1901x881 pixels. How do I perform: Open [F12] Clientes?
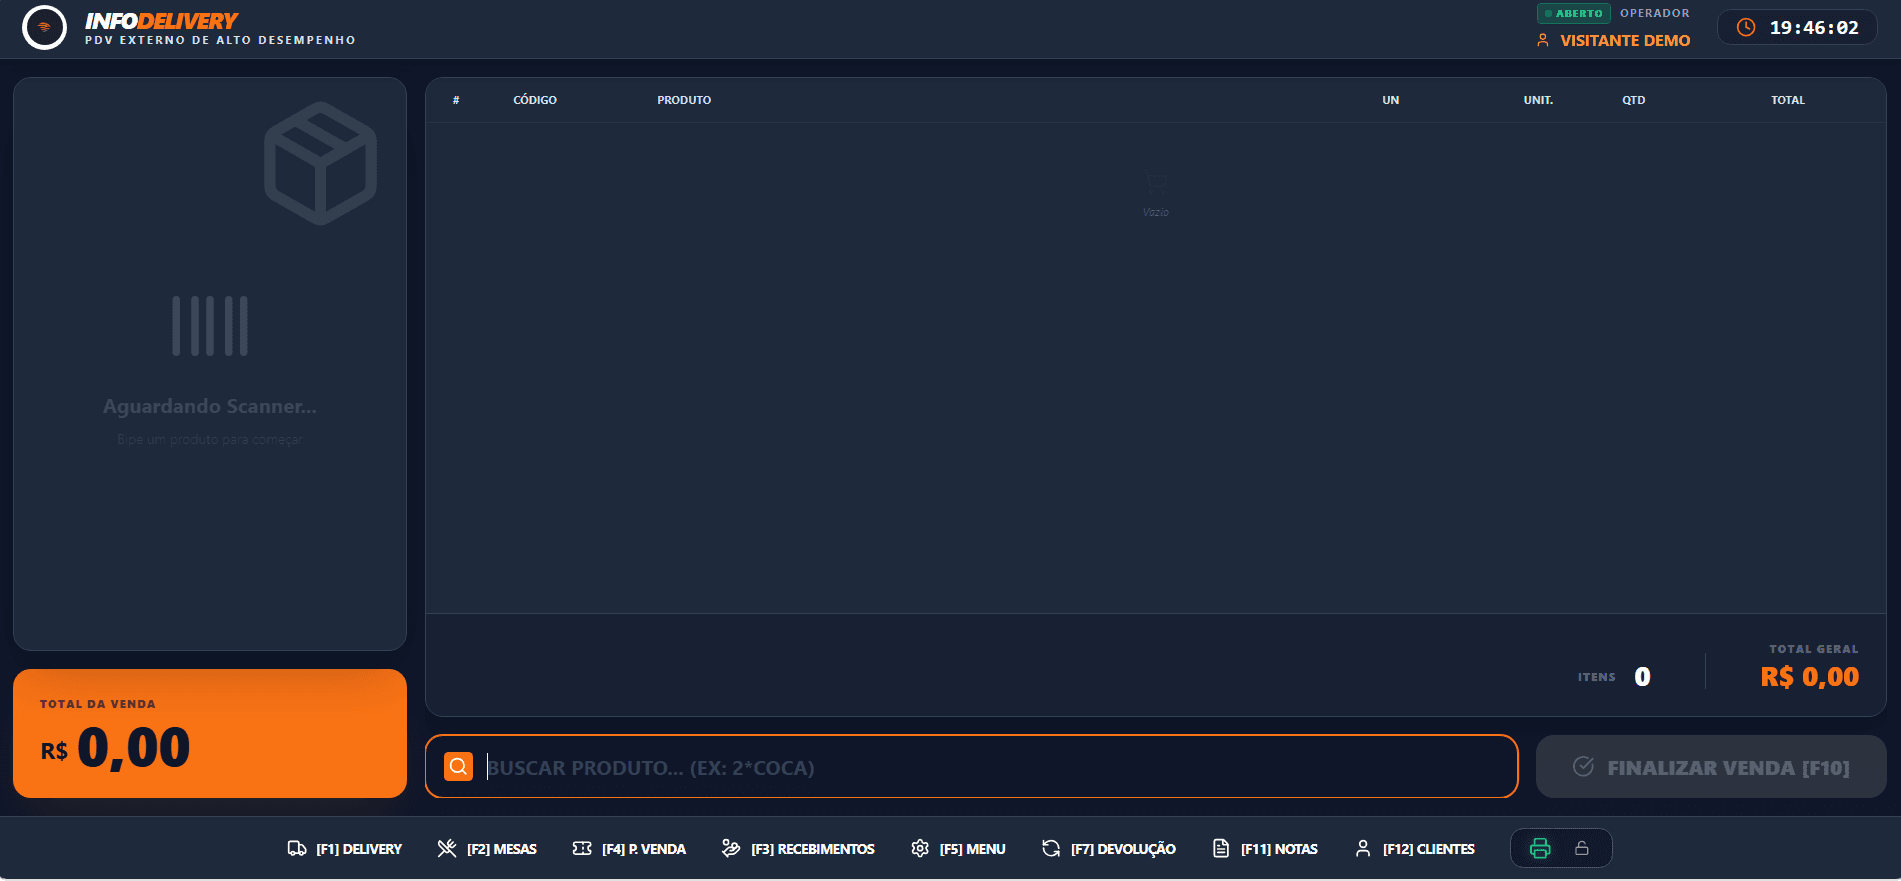(x=1414, y=848)
